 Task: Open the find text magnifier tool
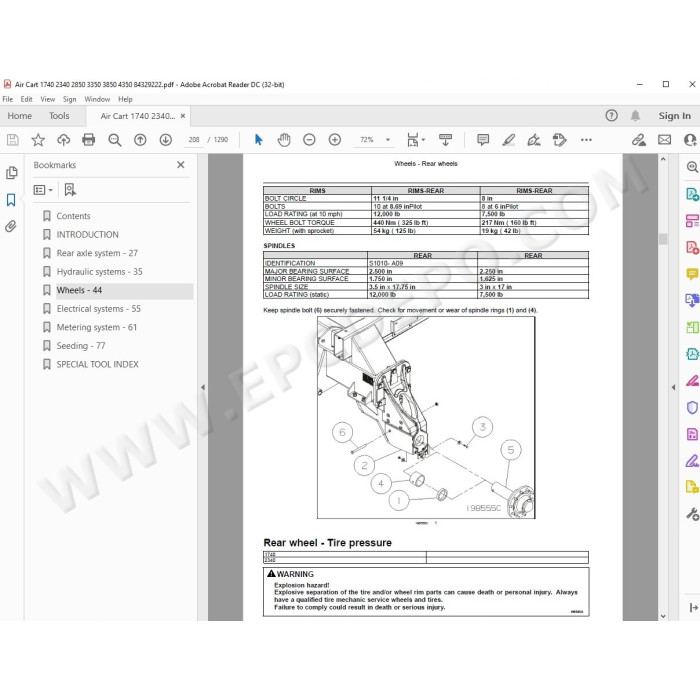(x=115, y=140)
